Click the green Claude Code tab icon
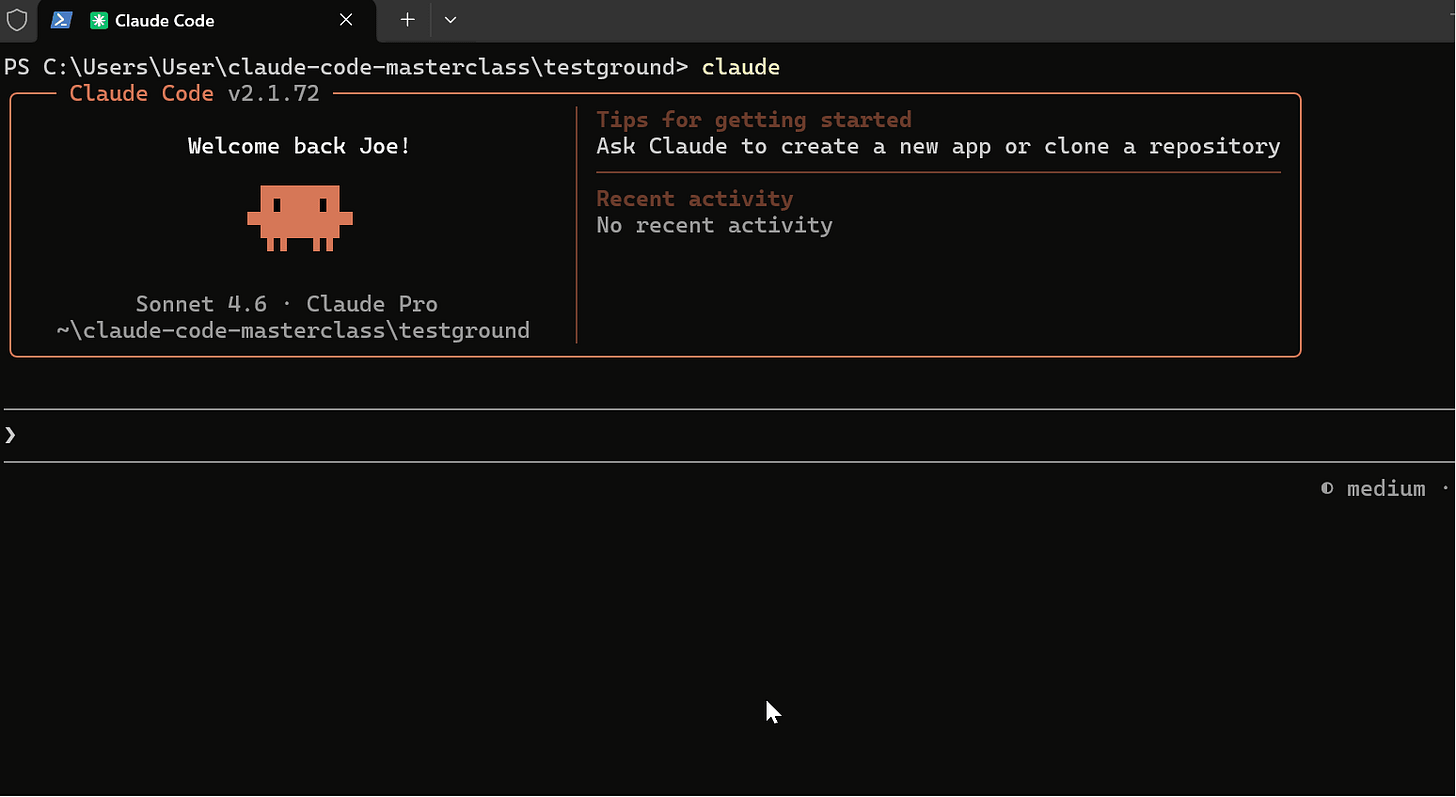 [x=98, y=20]
